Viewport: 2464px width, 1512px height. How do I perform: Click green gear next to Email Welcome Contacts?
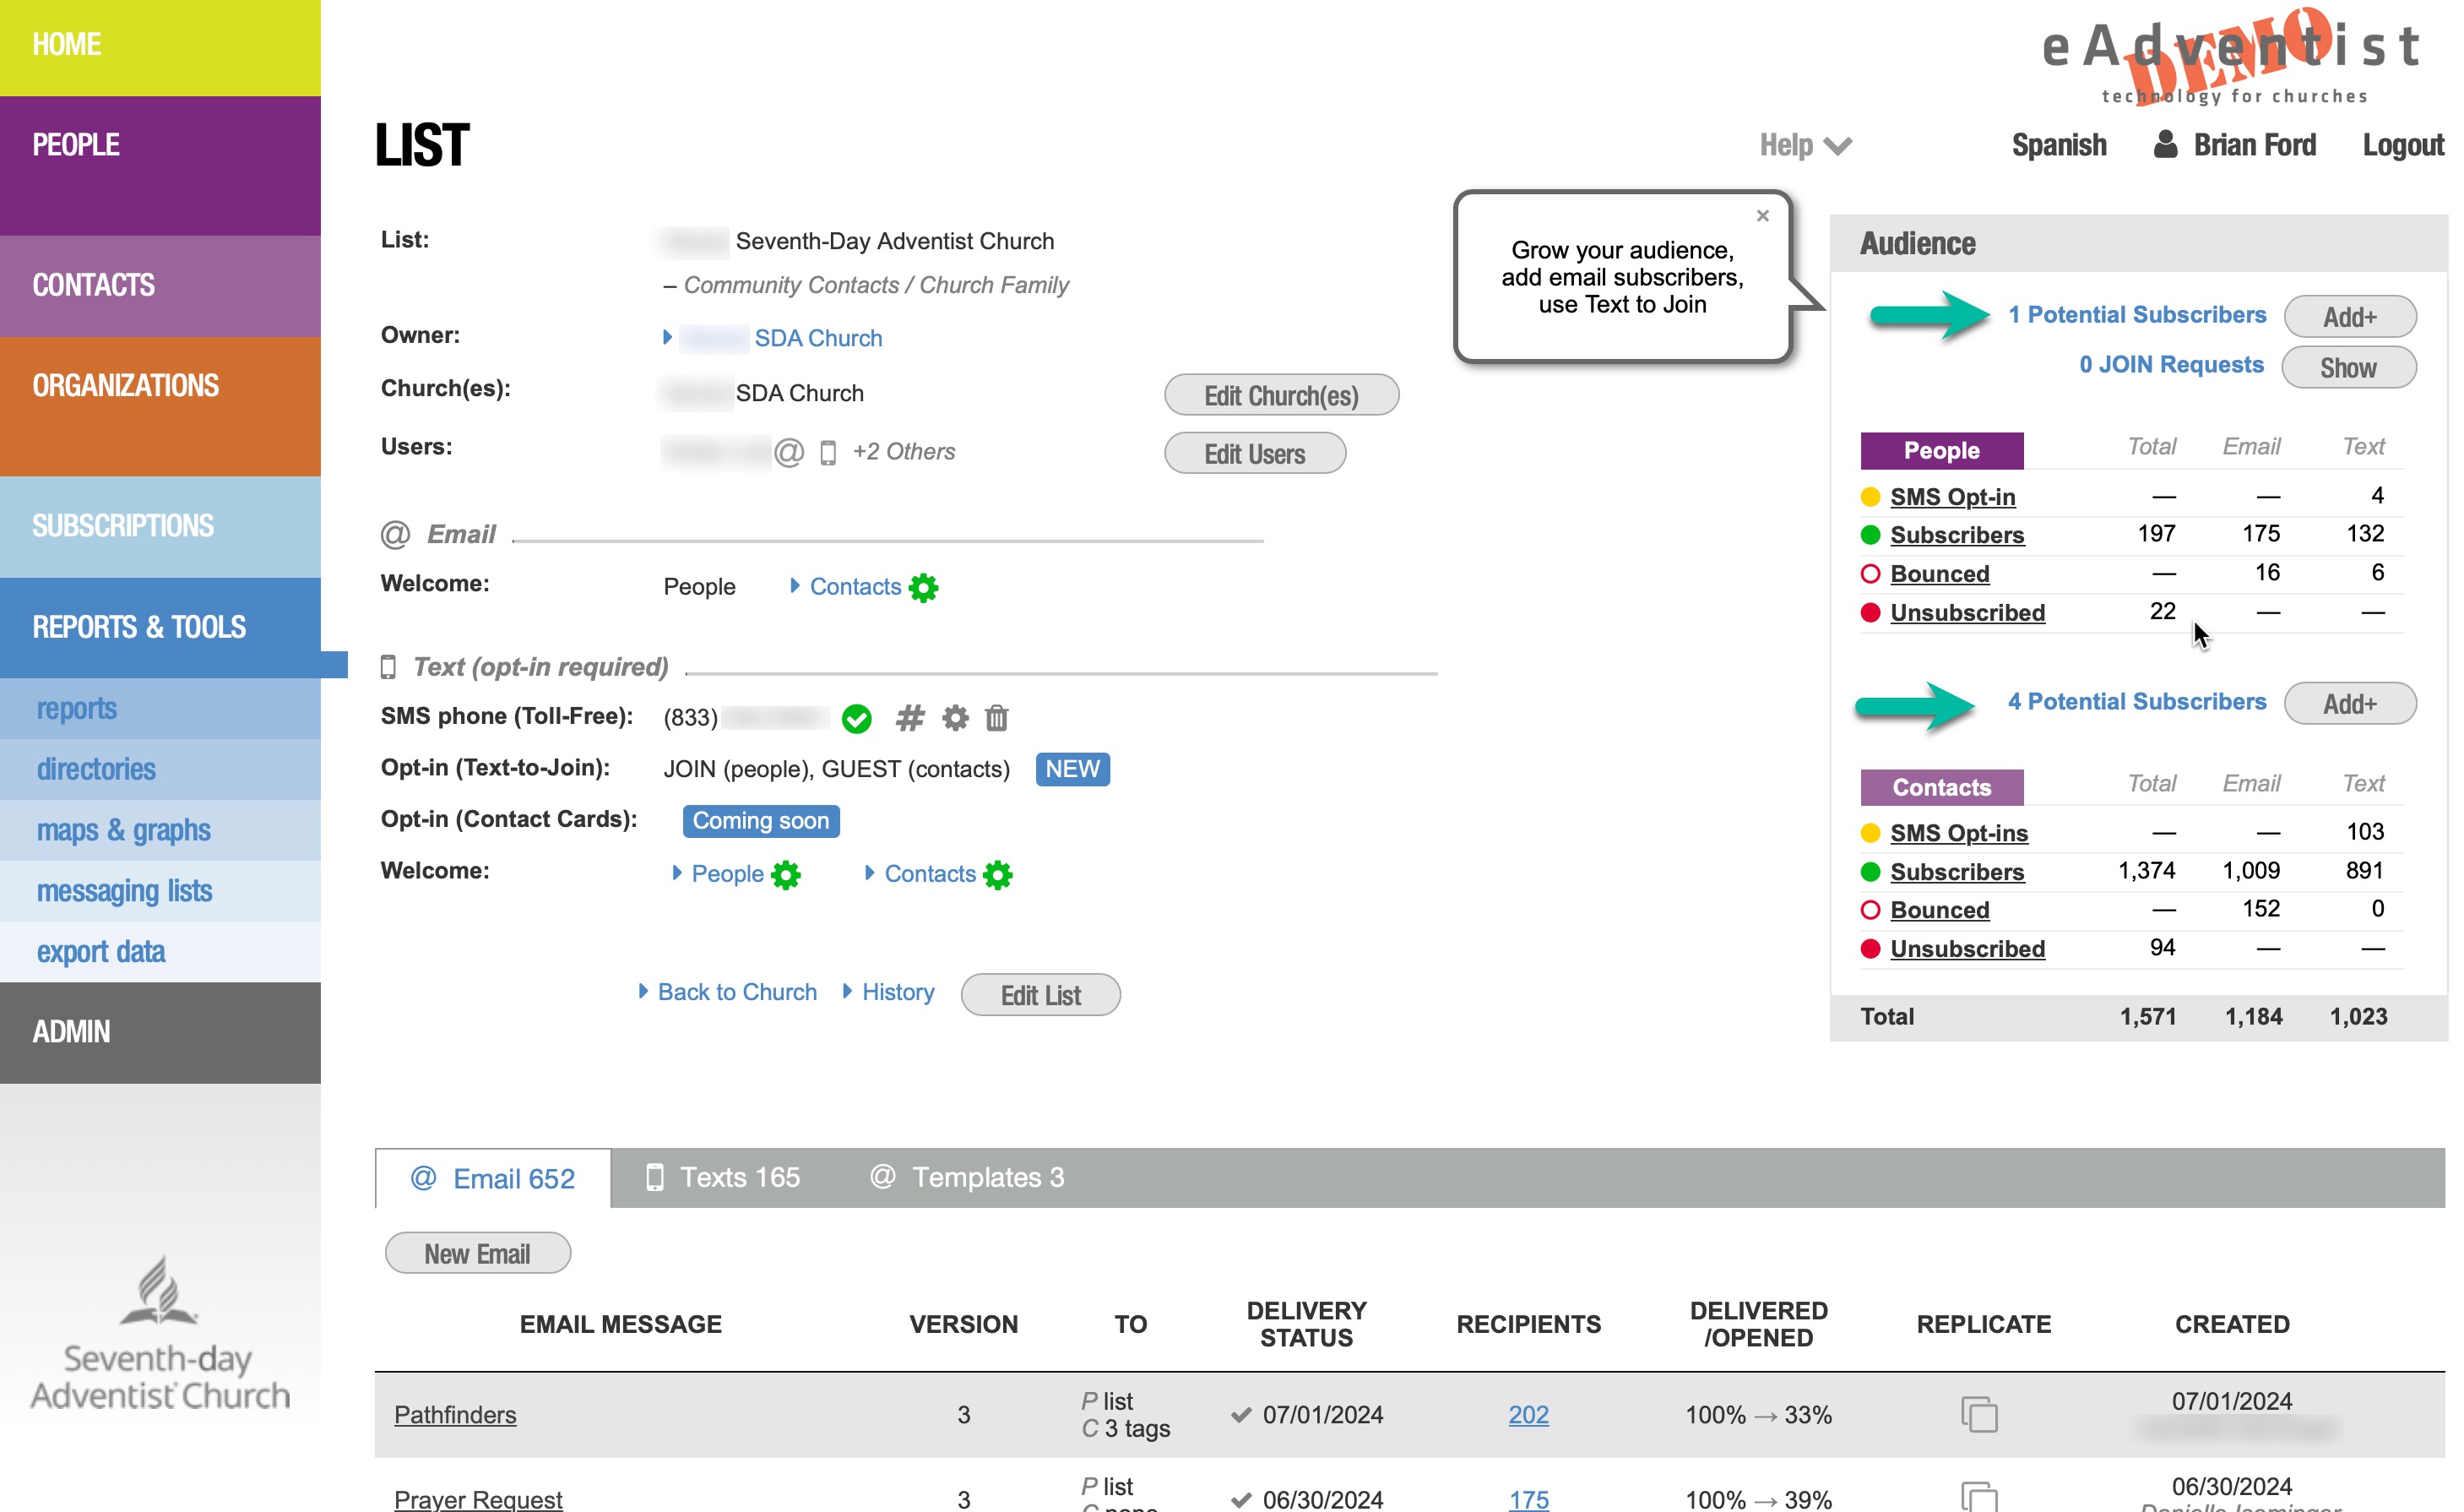923,588
